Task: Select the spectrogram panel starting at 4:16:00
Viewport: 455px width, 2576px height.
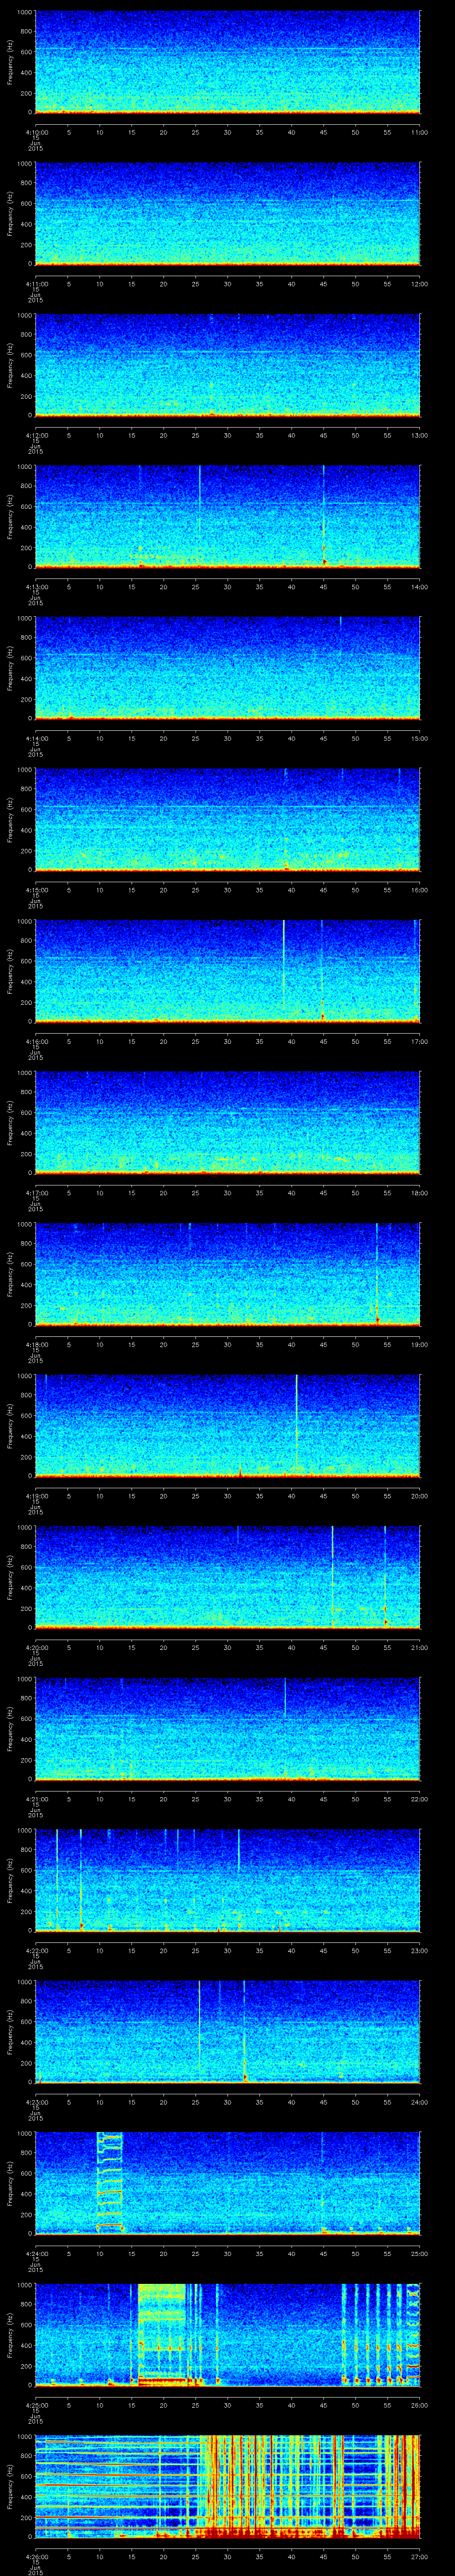Action: (x=228, y=971)
